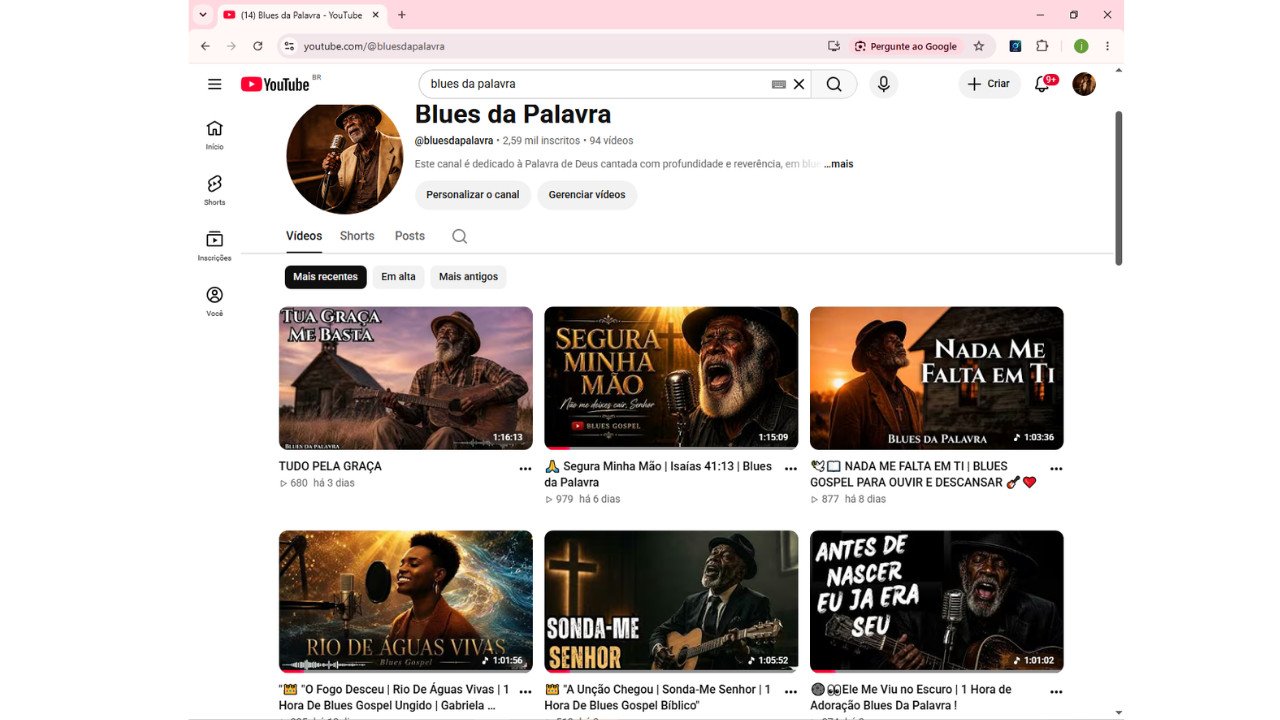The width and height of the screenshot is (1280, 720).
Task: Click the Antes de Nascer thumbnail
Action: coord(937,601)
